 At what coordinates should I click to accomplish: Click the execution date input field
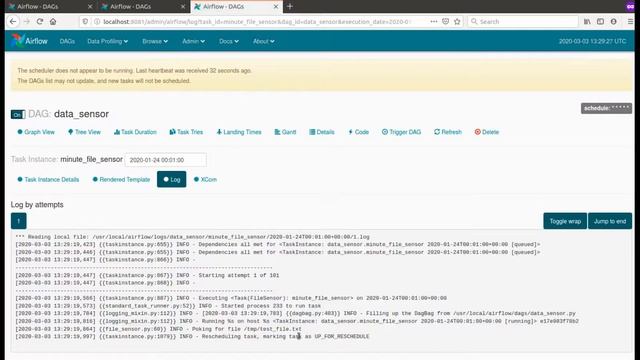[x=165, y=160]
